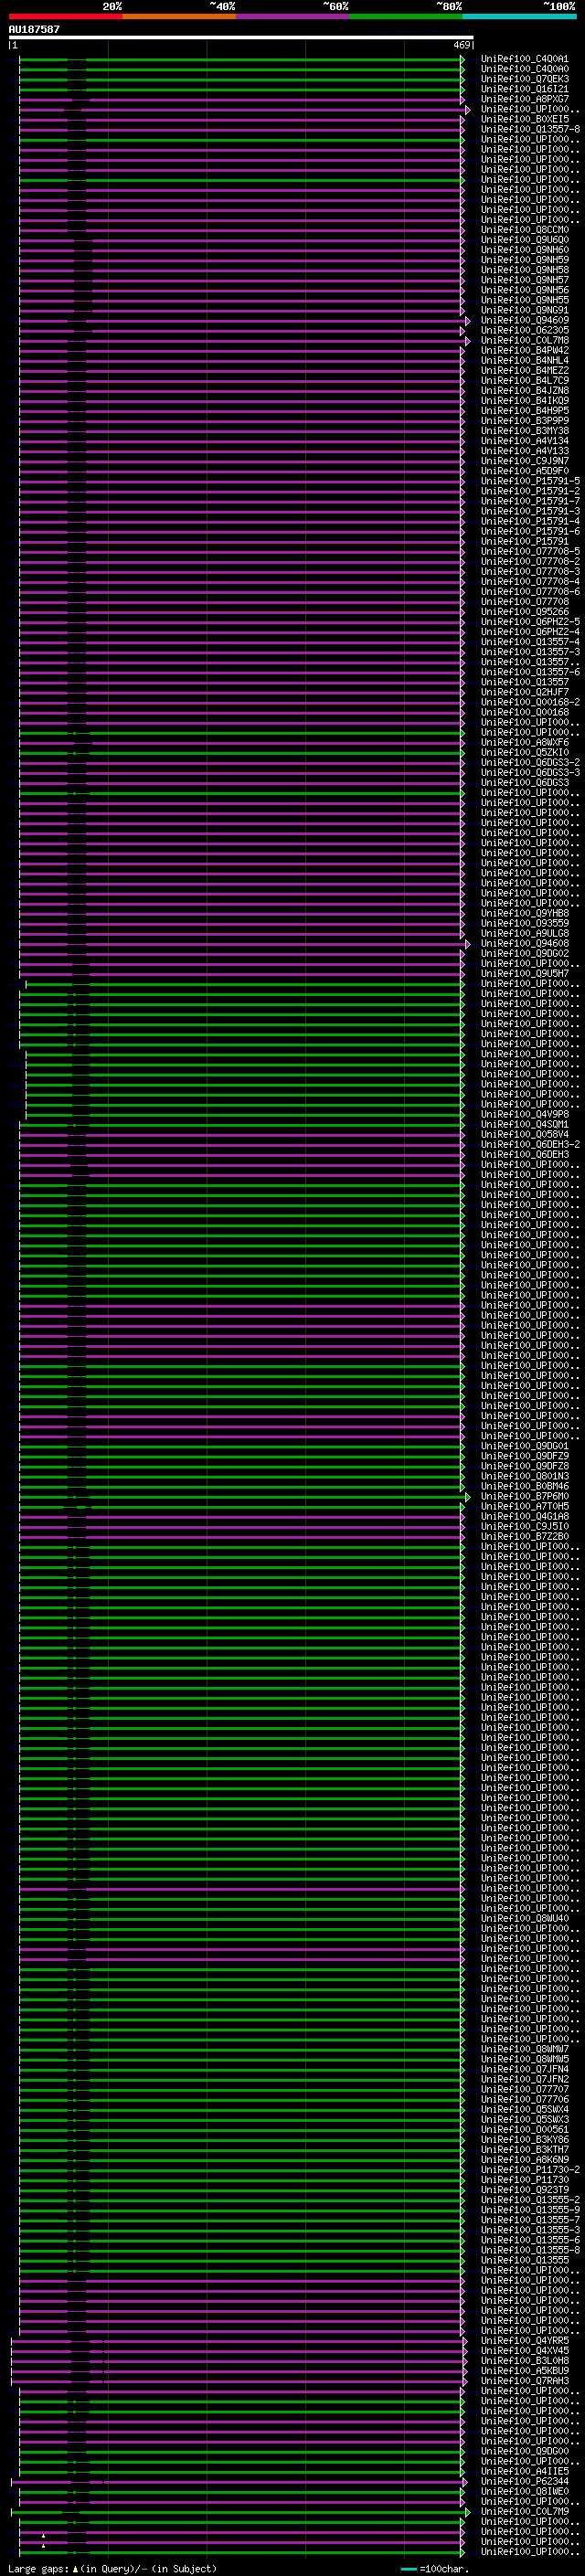Click label UniRef100_Q4V9P8
Screen dimensions: 585x2576
(x=525, y=1114)
